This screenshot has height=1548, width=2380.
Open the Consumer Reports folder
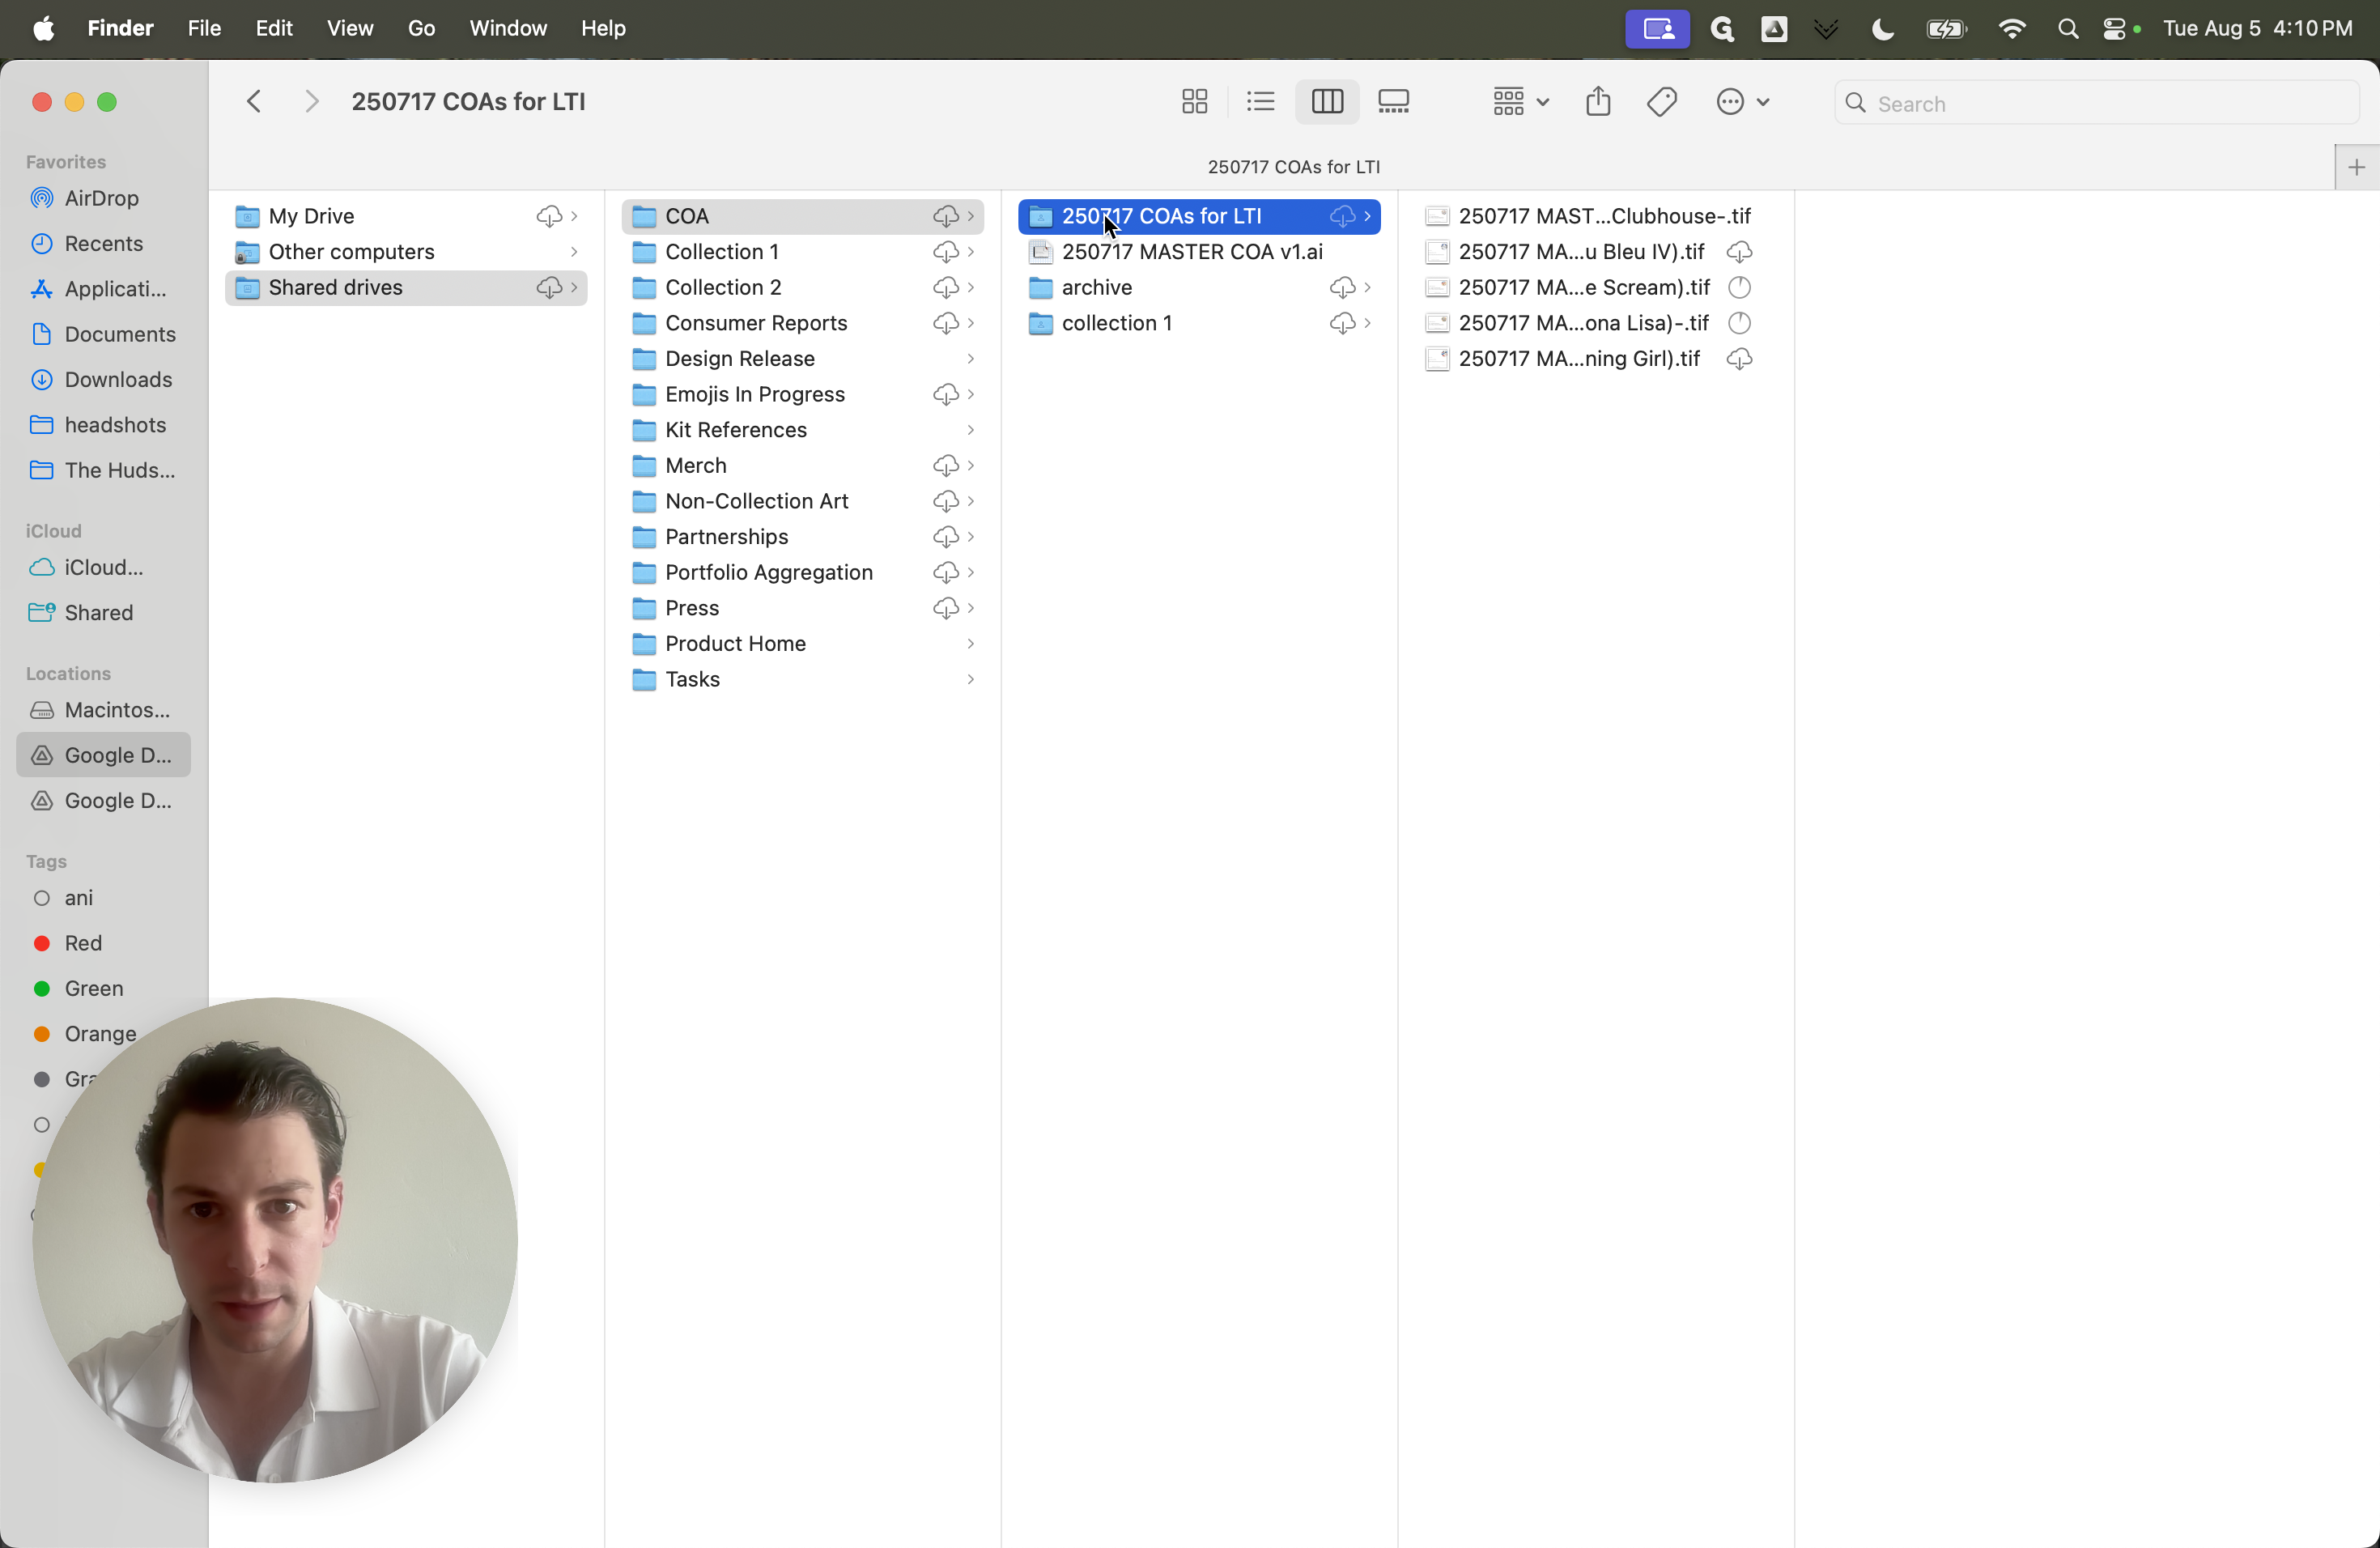(x=803, y=323)
